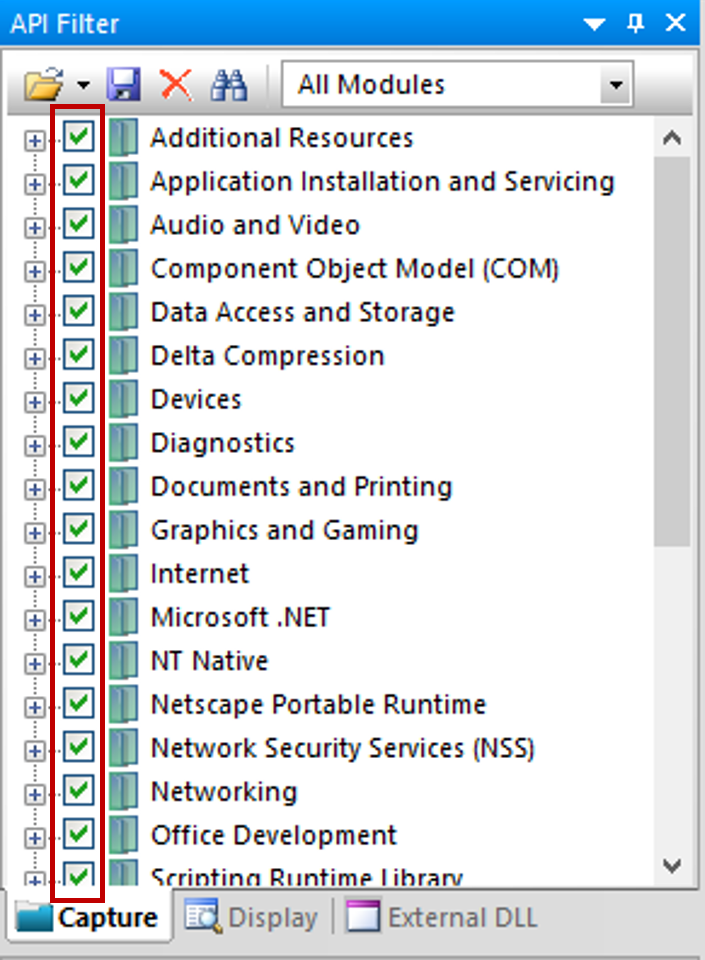Click the red X delete icon
This screenshot has height=960, width=705.
(x=176, y=85)
